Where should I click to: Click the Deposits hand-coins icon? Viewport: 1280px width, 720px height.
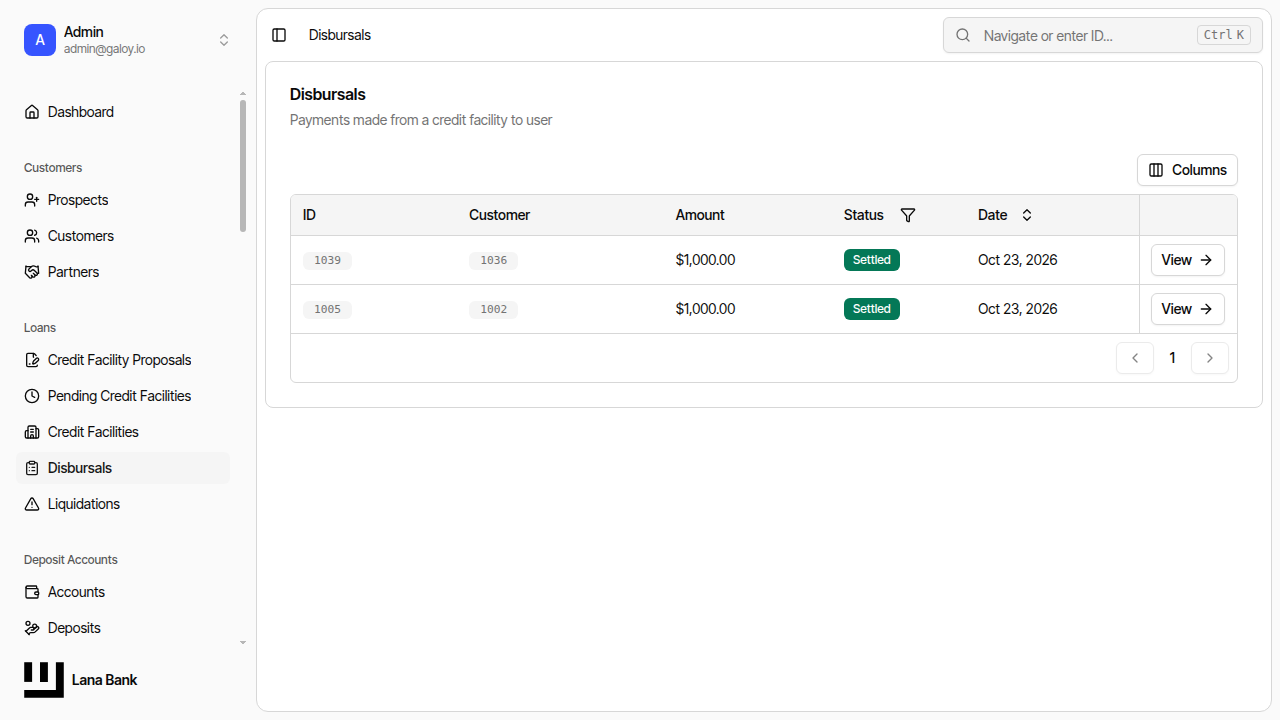(32, 628)
